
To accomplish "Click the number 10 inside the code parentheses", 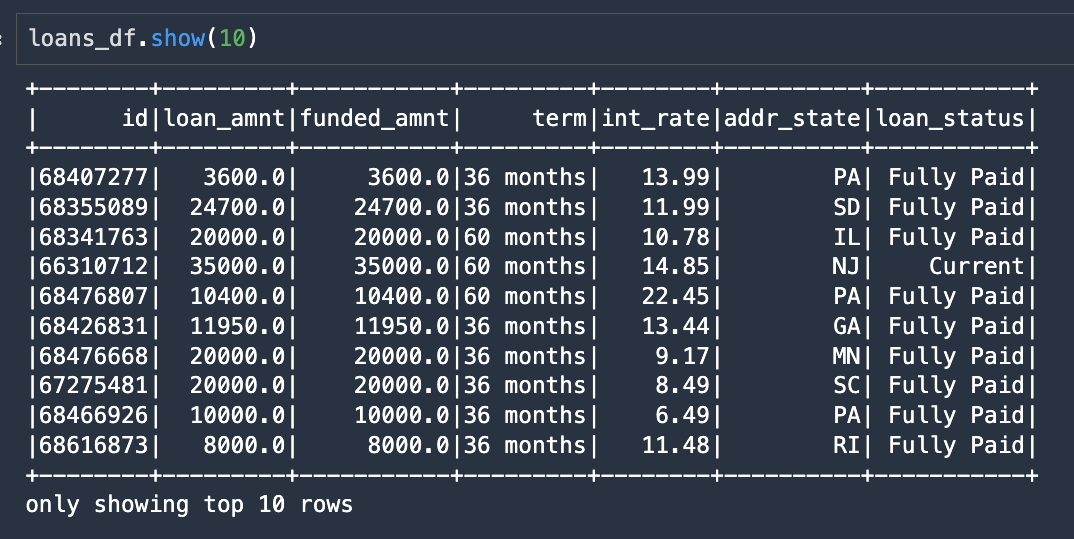I will click(x=232, y=38).
